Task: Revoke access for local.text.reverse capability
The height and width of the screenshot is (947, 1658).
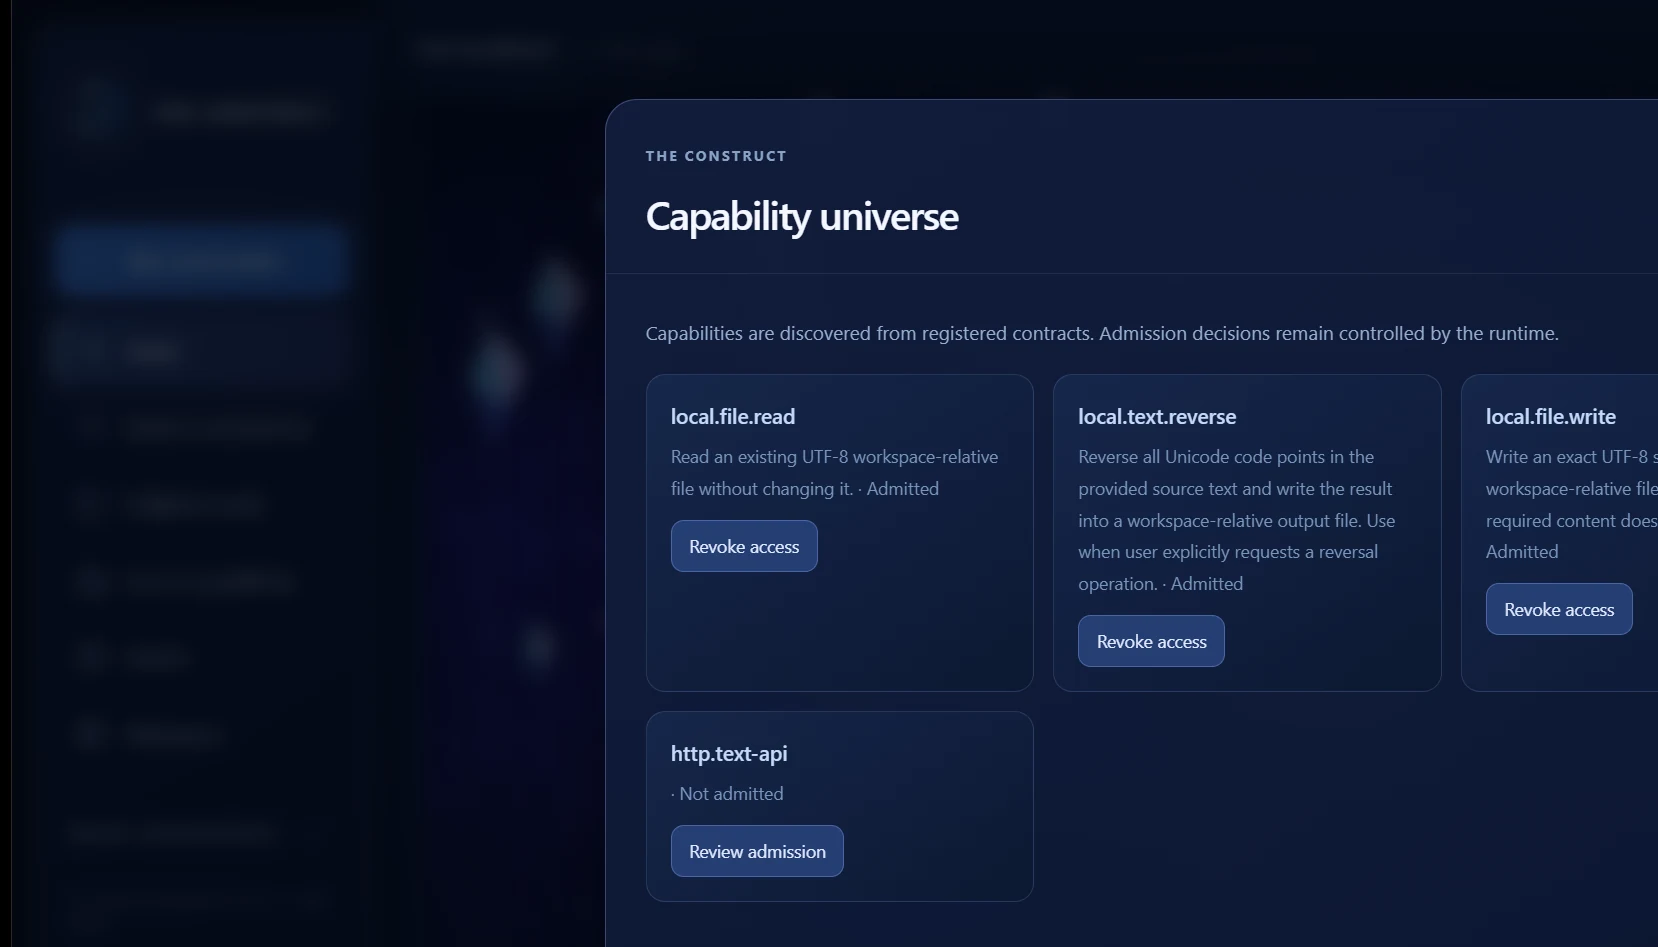Action: (x=1151, y=641)
